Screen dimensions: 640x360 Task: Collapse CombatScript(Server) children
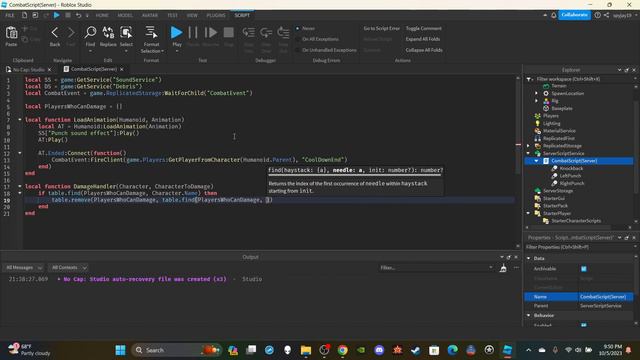point(537,161)
